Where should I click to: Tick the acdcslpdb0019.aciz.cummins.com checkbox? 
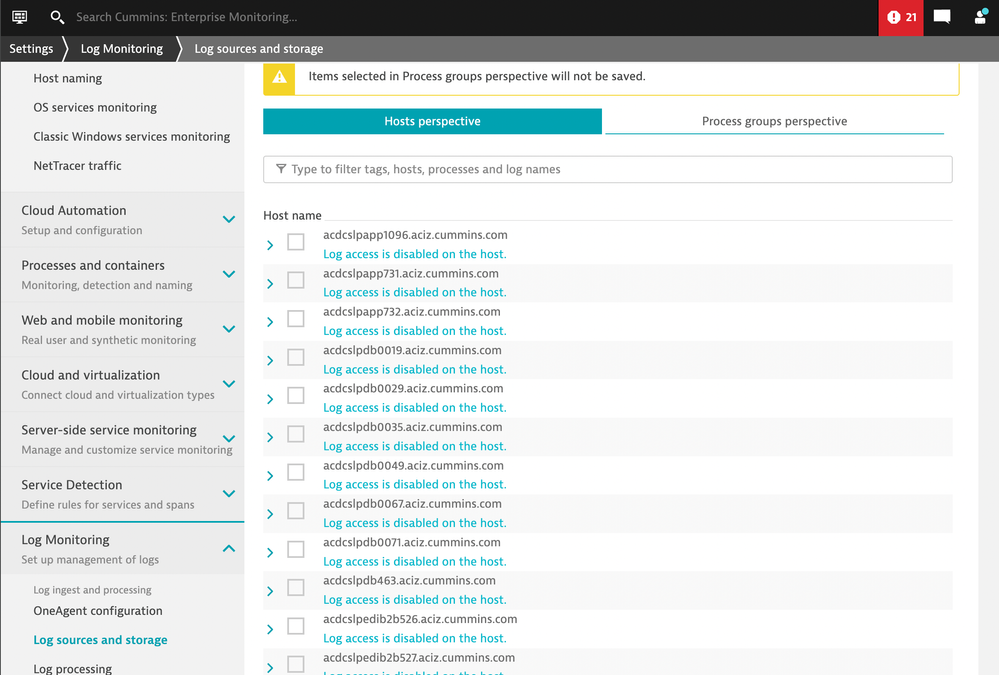coord(295,357)
